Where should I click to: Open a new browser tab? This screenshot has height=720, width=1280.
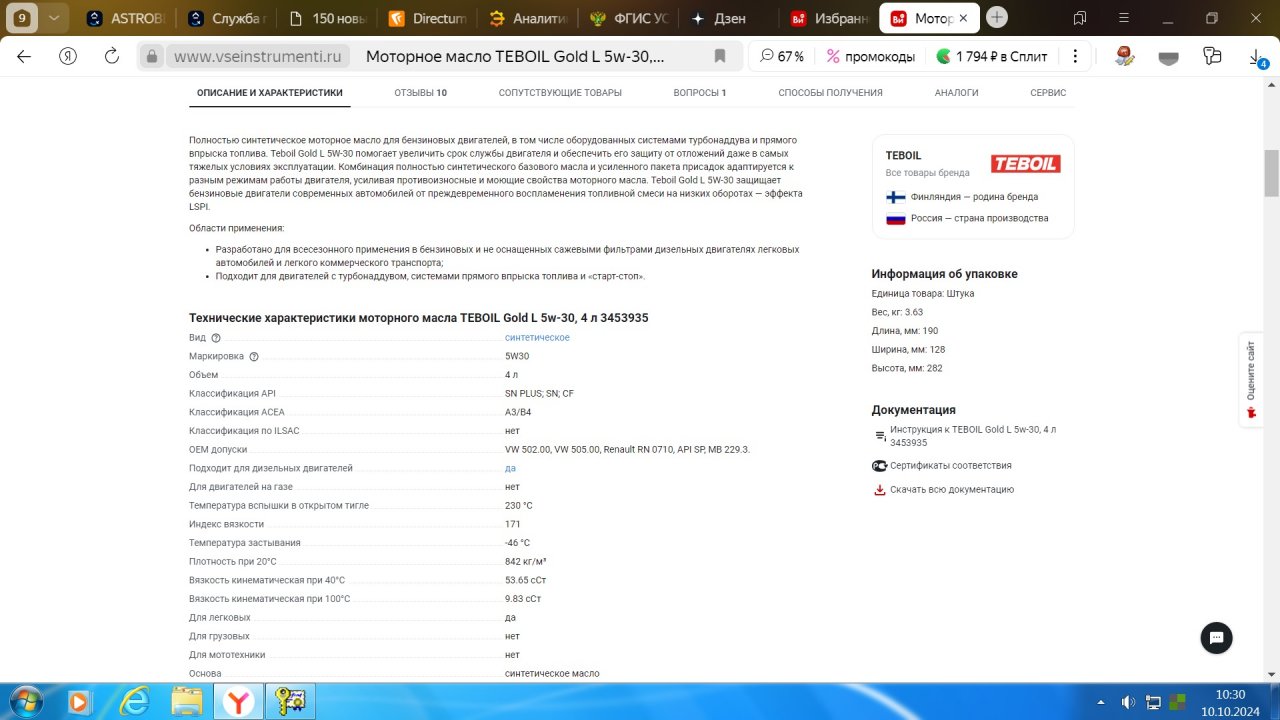click(997, 17)
